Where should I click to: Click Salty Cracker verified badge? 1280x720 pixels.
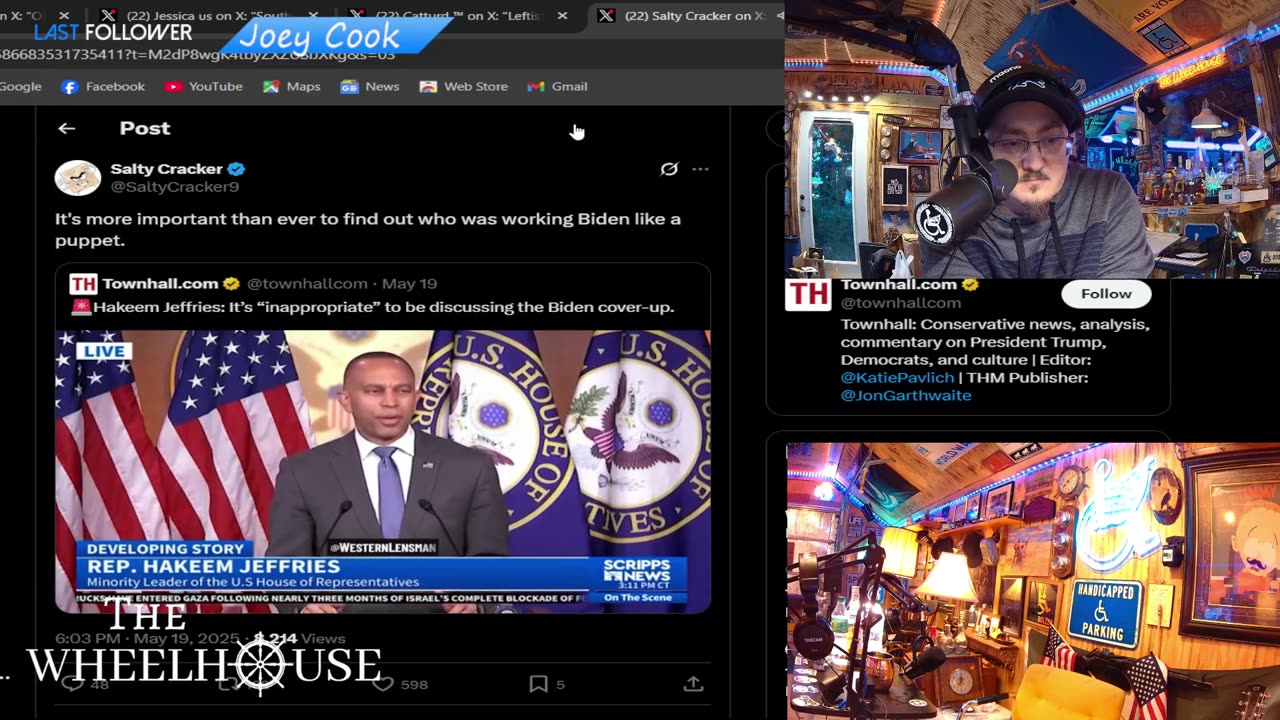pos(237,169)
